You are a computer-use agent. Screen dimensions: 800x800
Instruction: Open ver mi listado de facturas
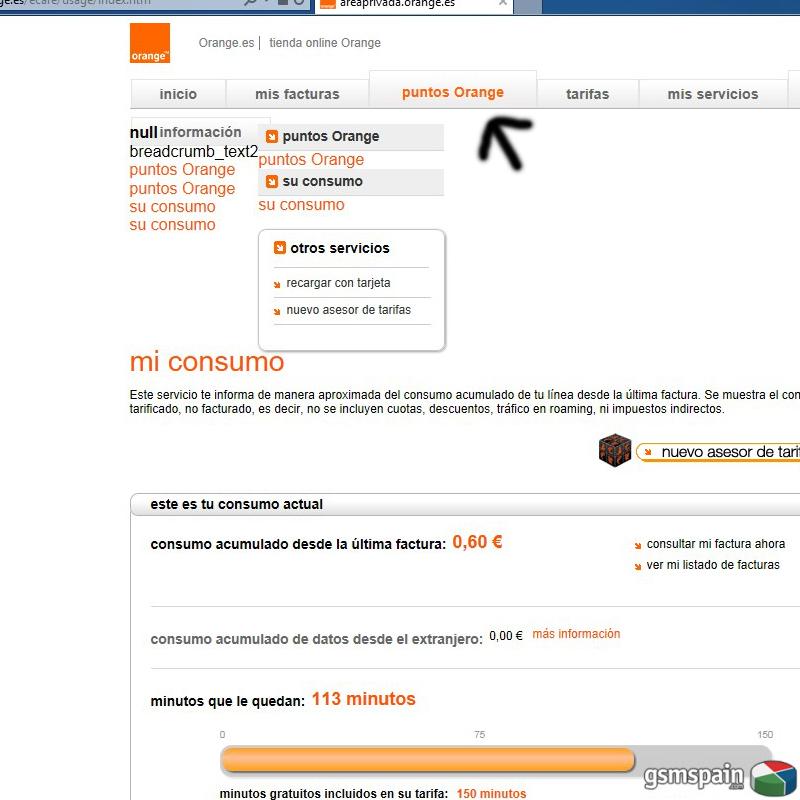click(713, 565)
